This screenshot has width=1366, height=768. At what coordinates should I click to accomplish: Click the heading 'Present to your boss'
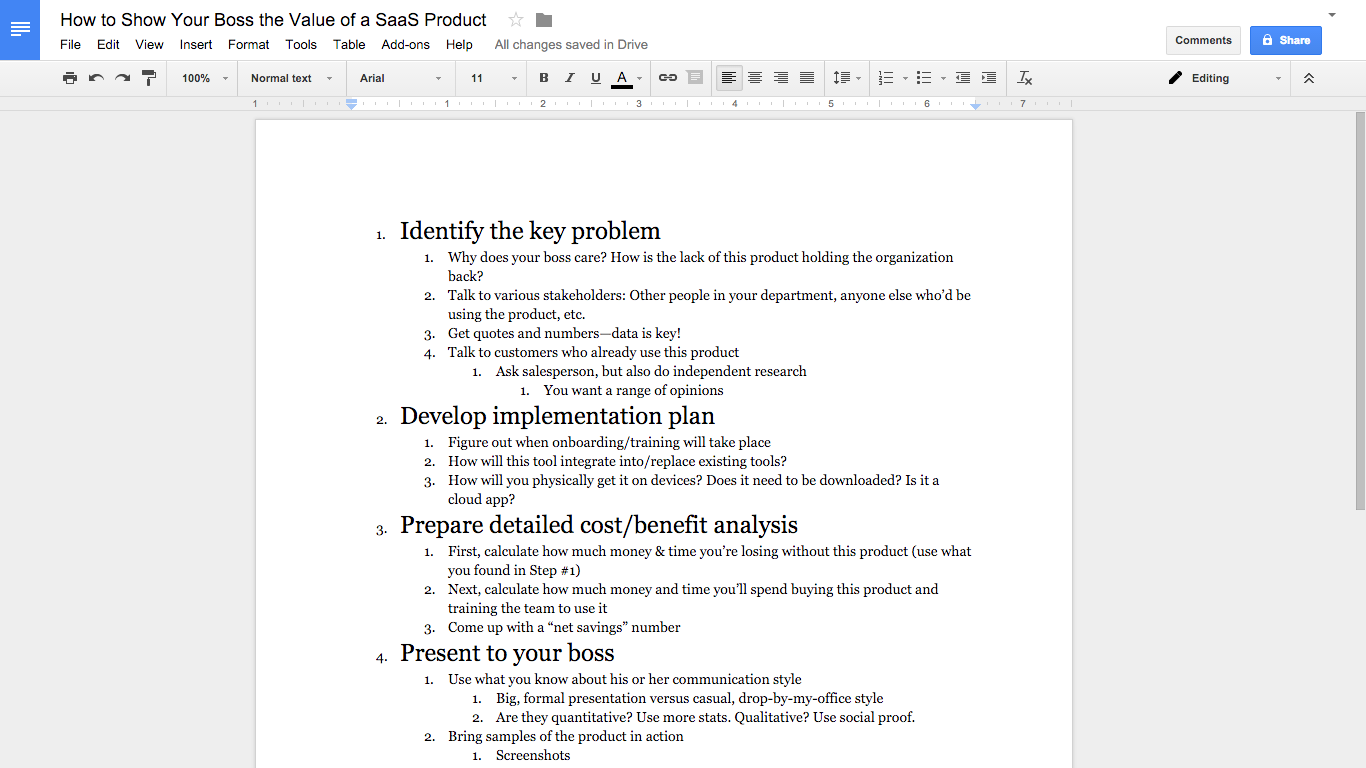507,653
